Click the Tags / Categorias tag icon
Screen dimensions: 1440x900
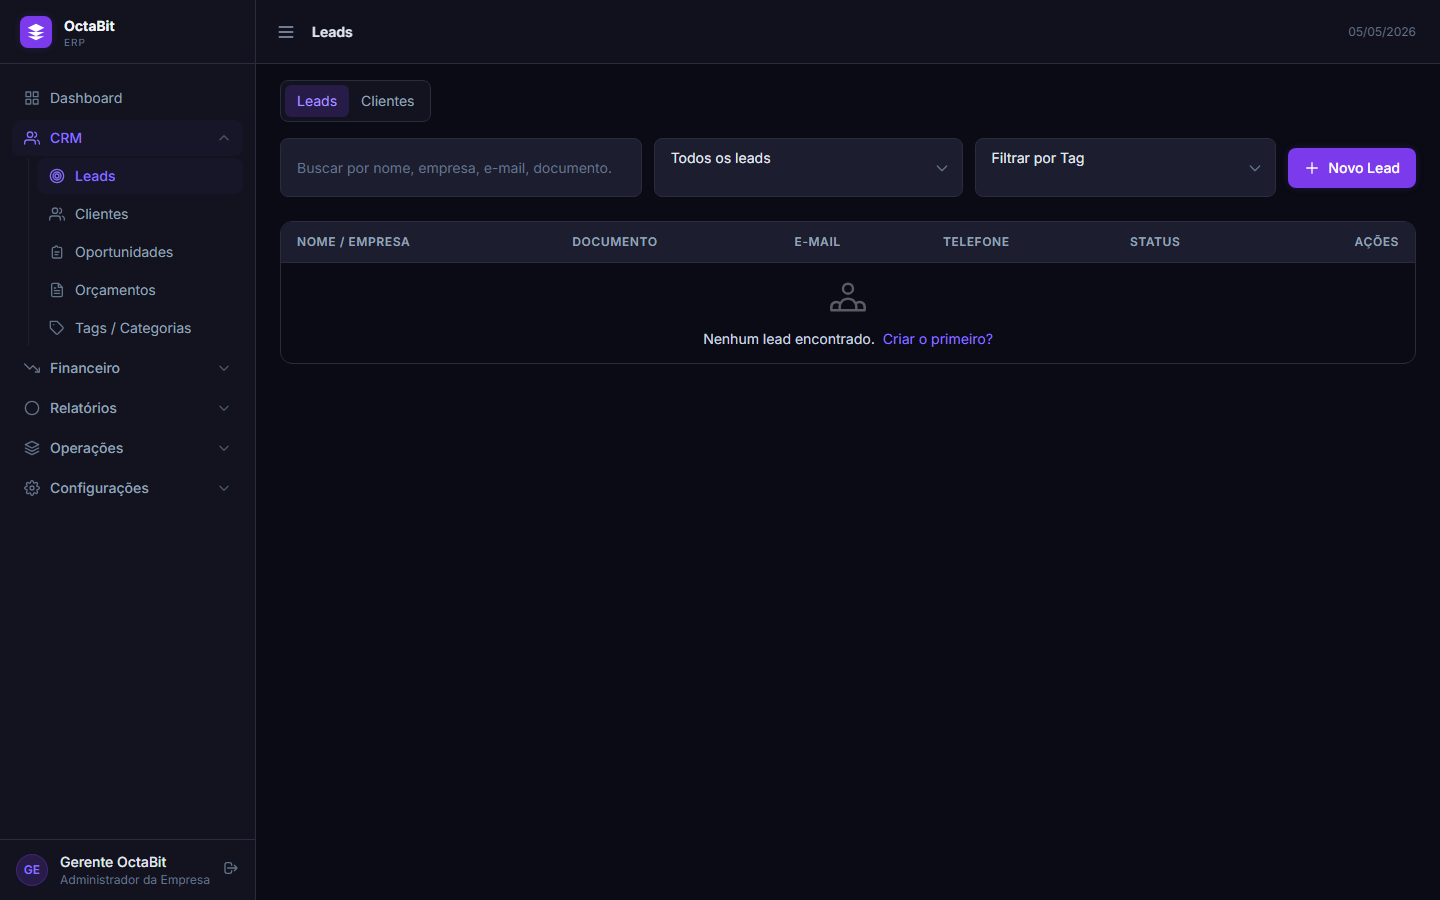57,328
